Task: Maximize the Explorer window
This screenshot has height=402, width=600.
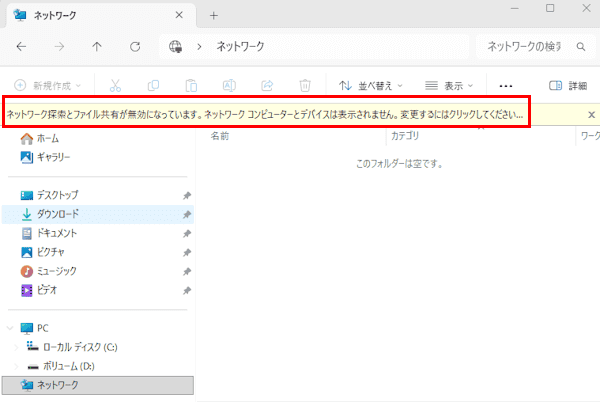Action: coord(550,8)
